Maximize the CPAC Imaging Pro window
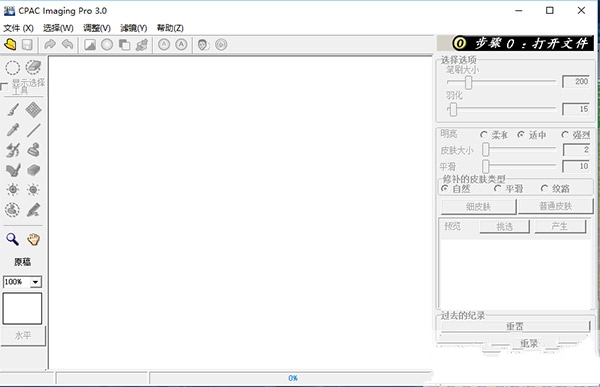The height and width of the screenshot is (387, 600). 550,11
